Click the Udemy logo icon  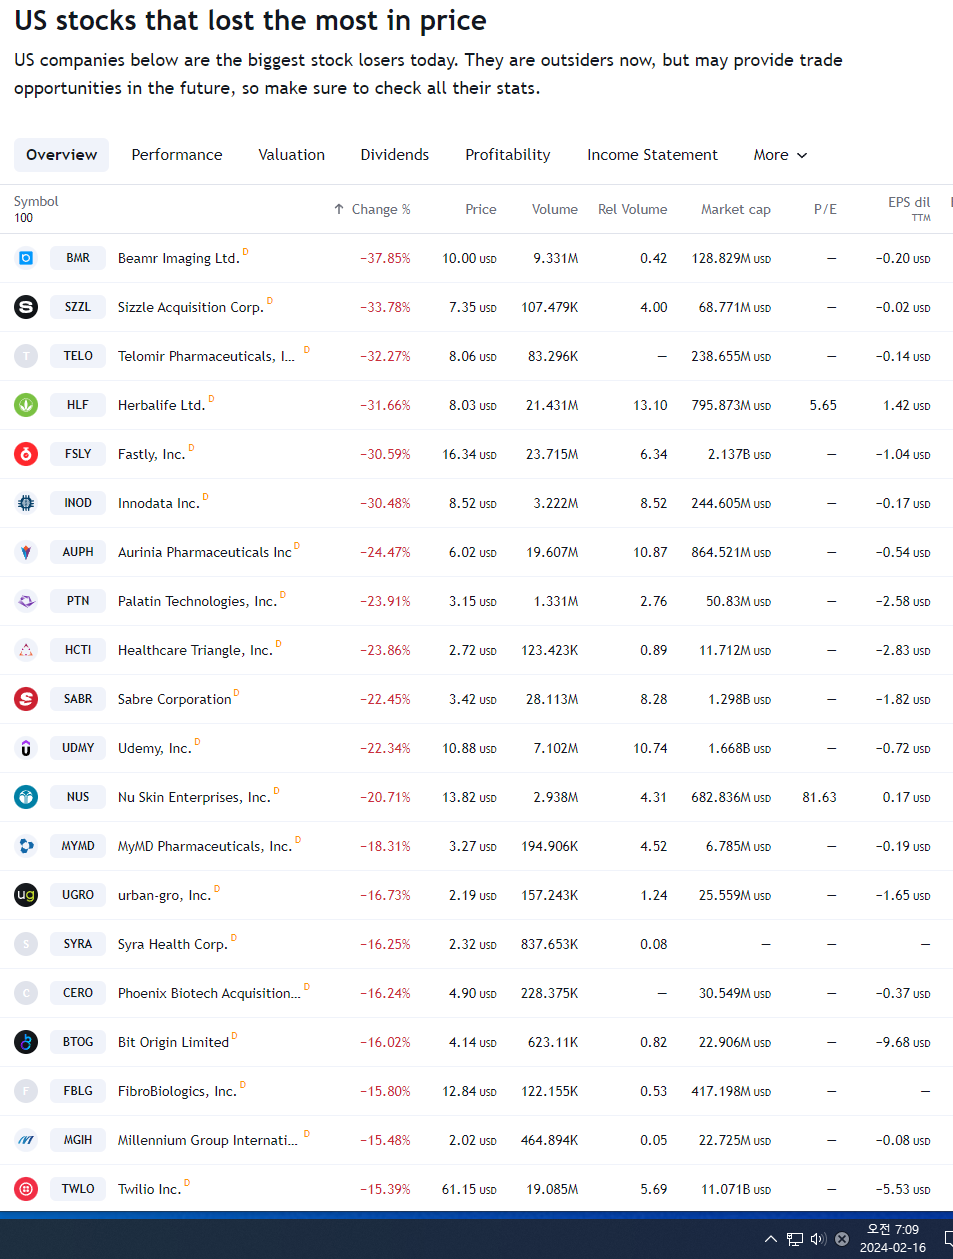click(x=26, y=748)
